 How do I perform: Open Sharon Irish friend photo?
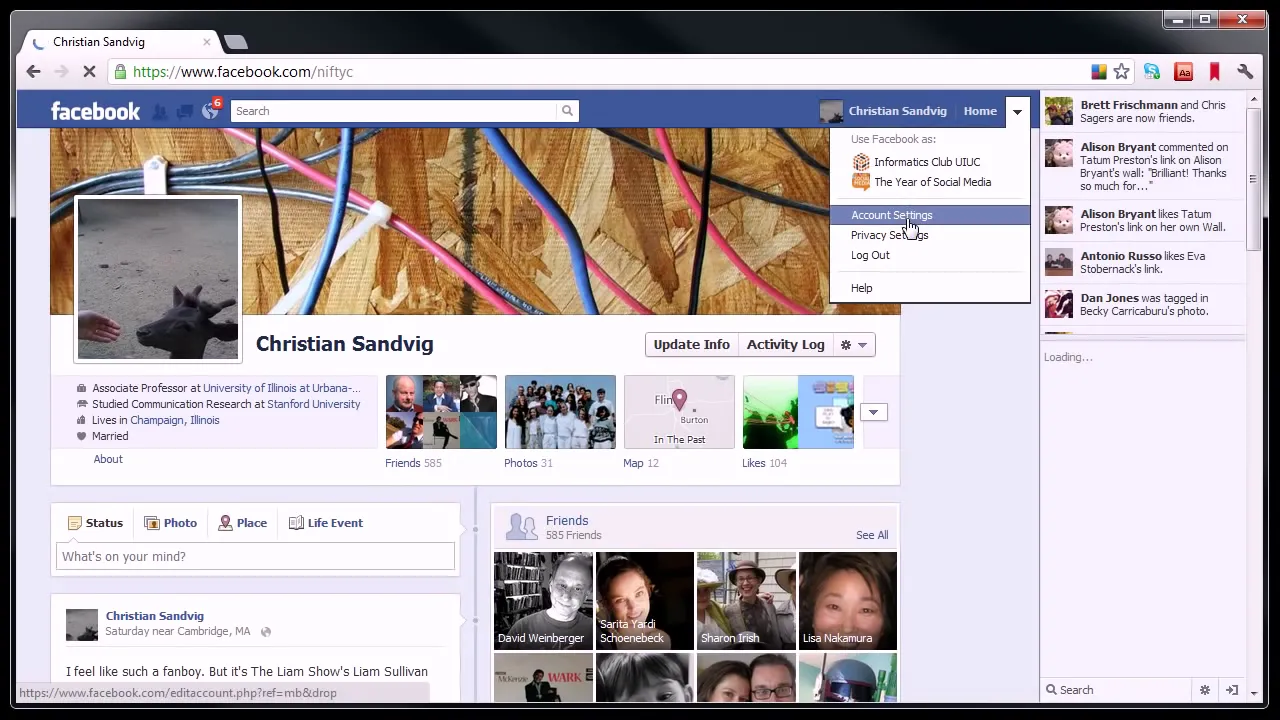[746, 601]
